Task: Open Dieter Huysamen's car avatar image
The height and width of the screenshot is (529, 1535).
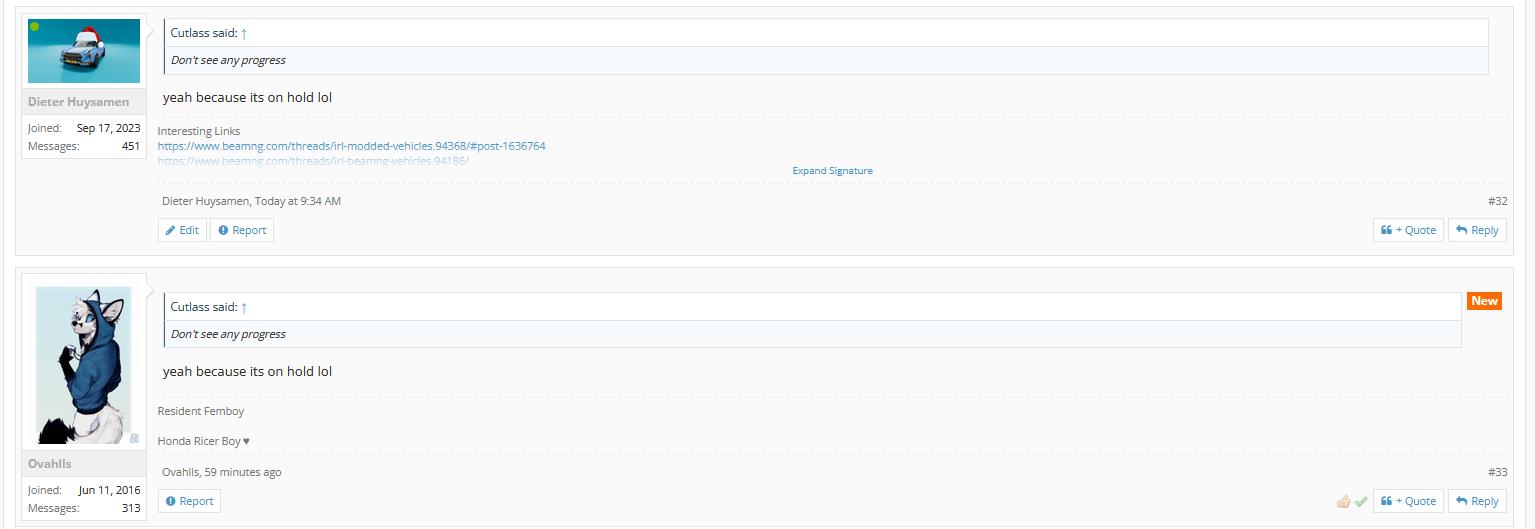Action: point(84,50)
